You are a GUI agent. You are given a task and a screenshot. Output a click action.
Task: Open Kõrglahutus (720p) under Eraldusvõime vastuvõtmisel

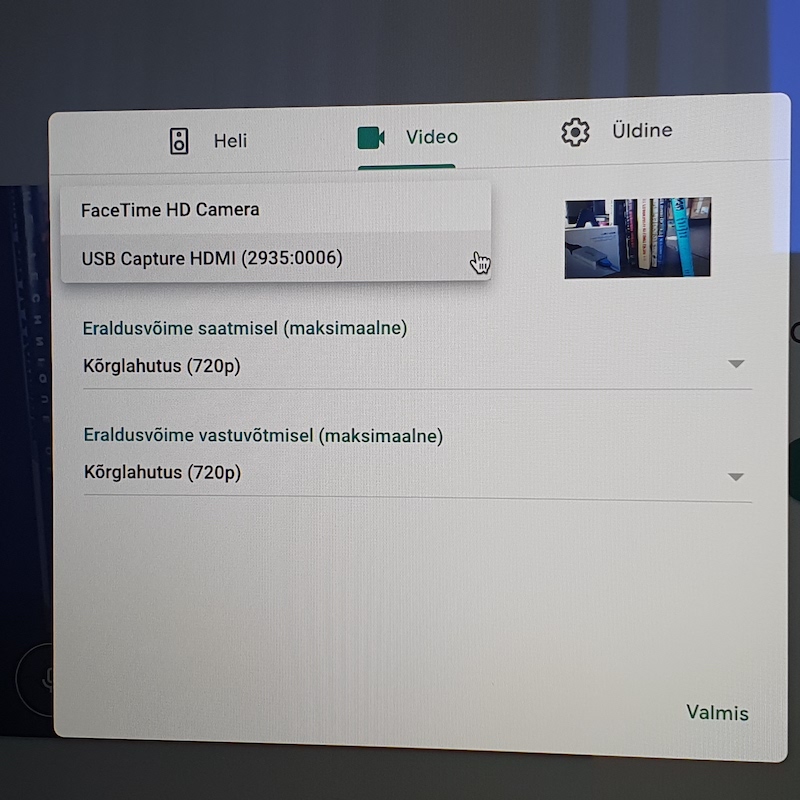pos(162,472)
